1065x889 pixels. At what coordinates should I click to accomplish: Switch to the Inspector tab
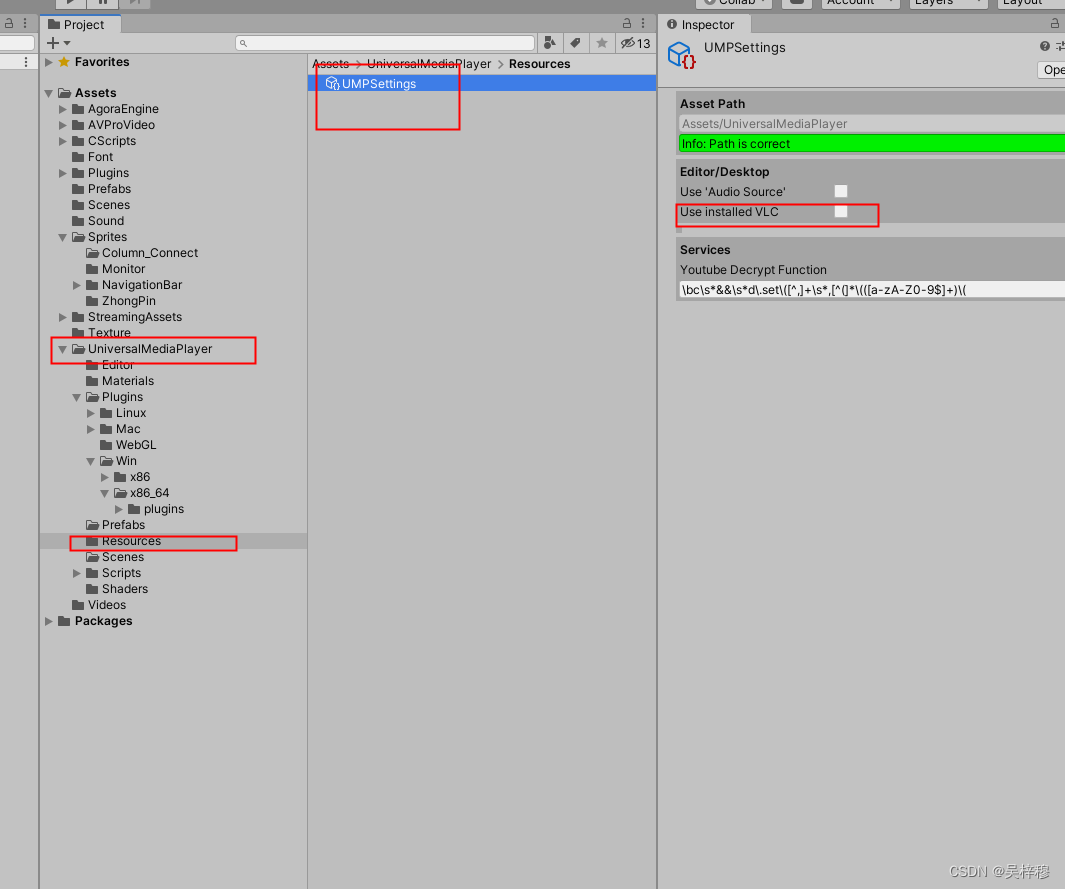705,24
